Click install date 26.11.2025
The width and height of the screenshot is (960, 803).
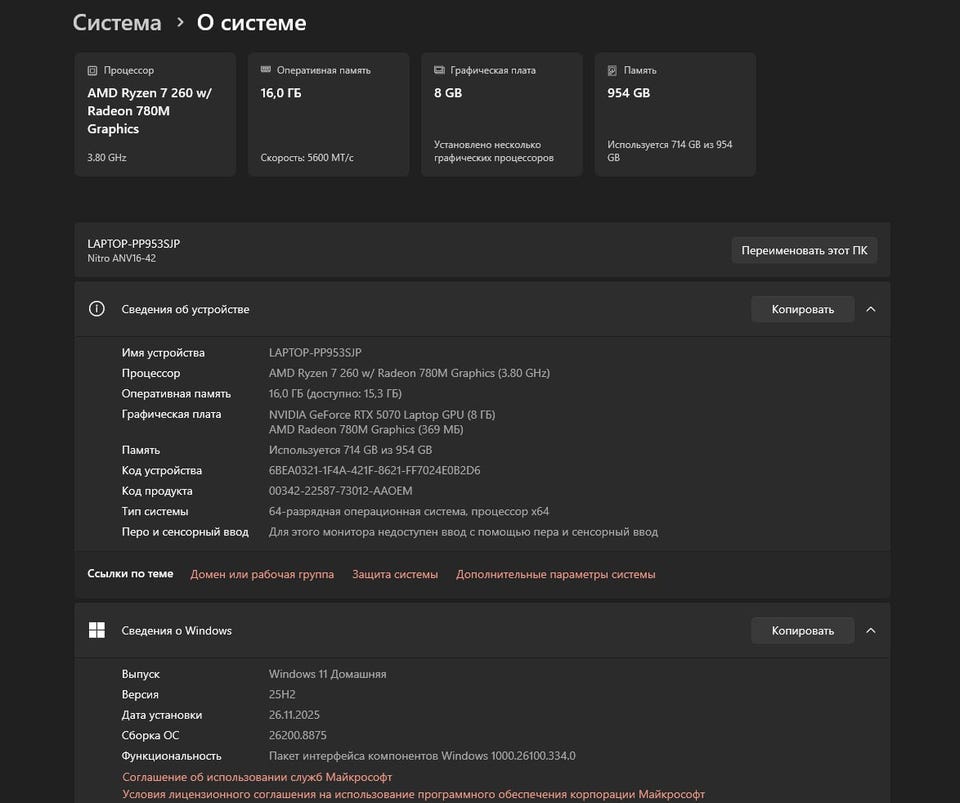pos(294,715)
